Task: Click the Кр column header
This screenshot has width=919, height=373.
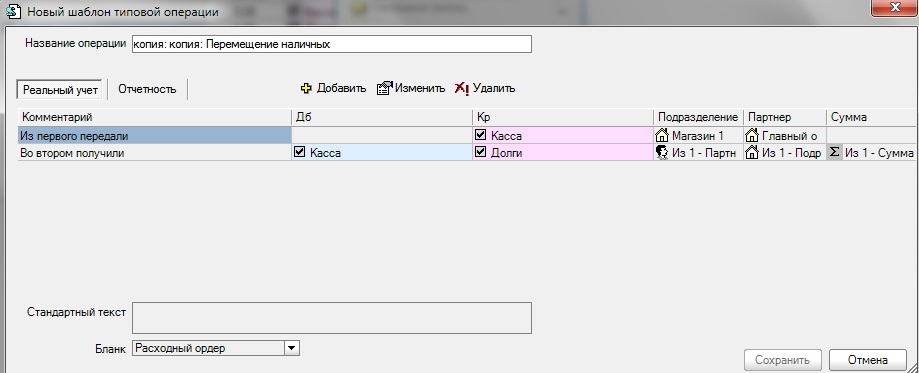Action: (x=563, y=117)
